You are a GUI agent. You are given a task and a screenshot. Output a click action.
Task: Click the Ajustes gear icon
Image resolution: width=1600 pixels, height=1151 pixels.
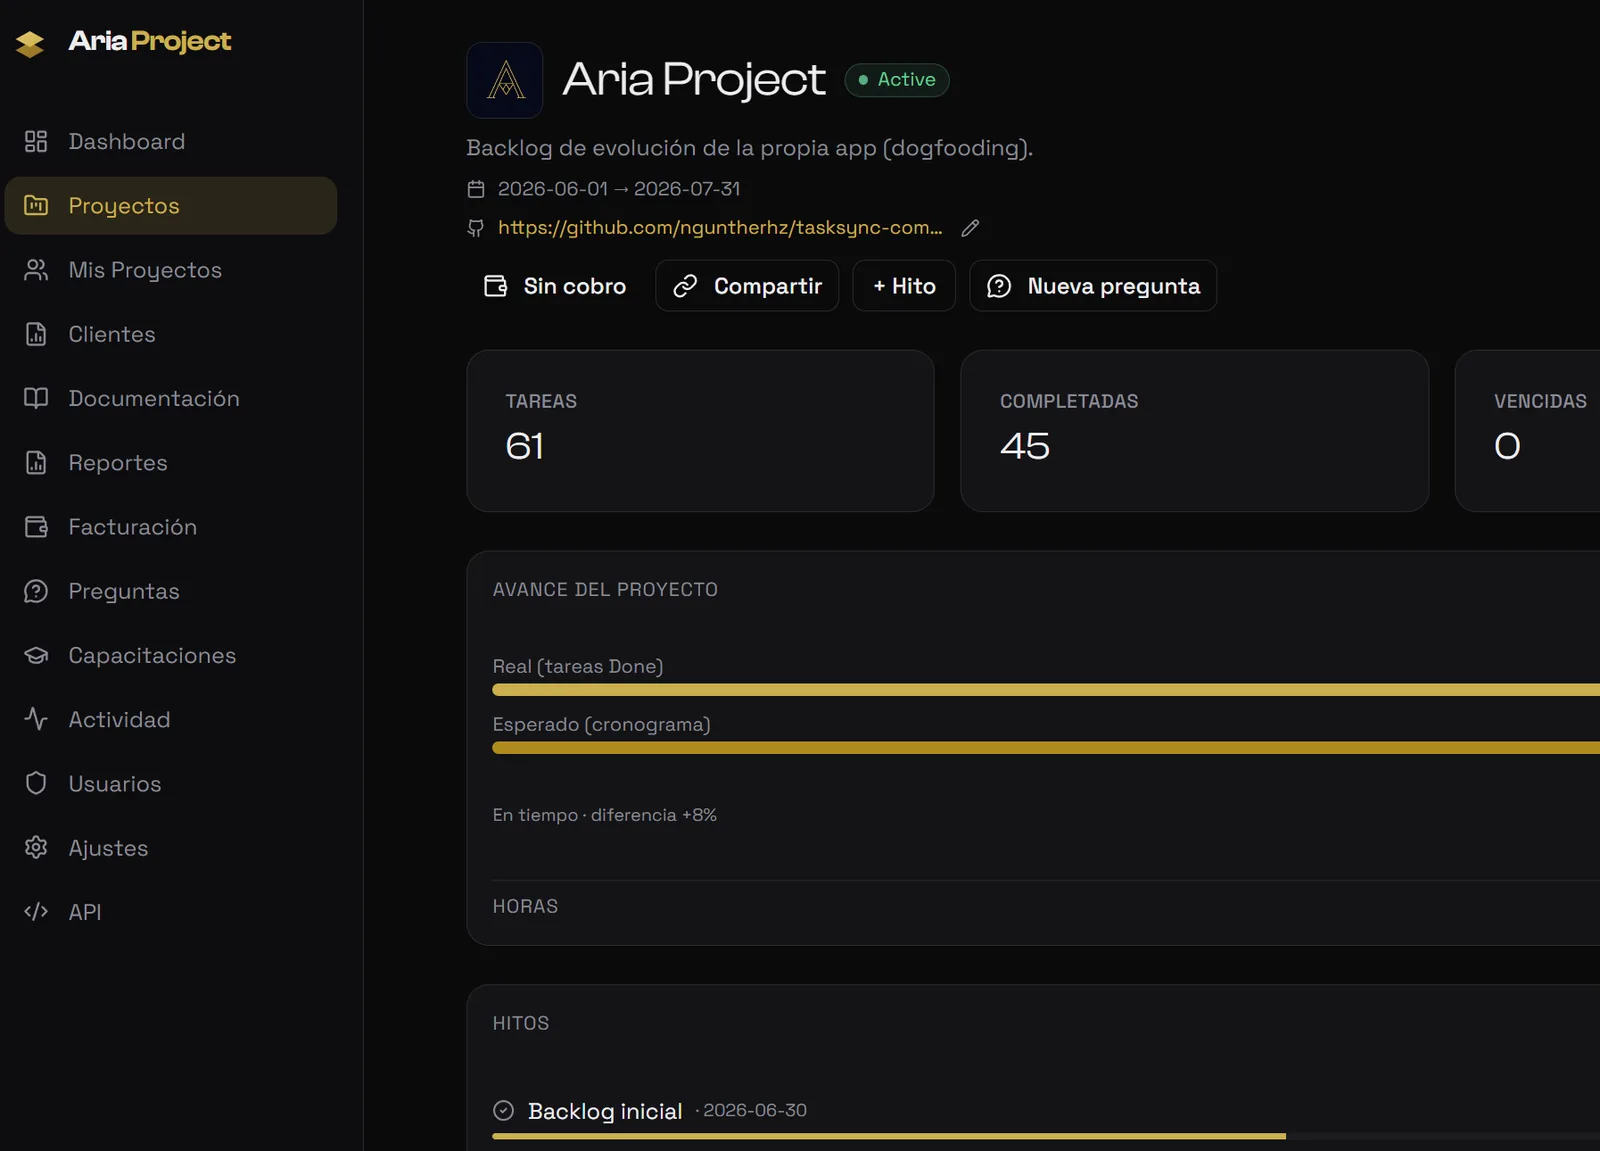(x=36, y=848)
